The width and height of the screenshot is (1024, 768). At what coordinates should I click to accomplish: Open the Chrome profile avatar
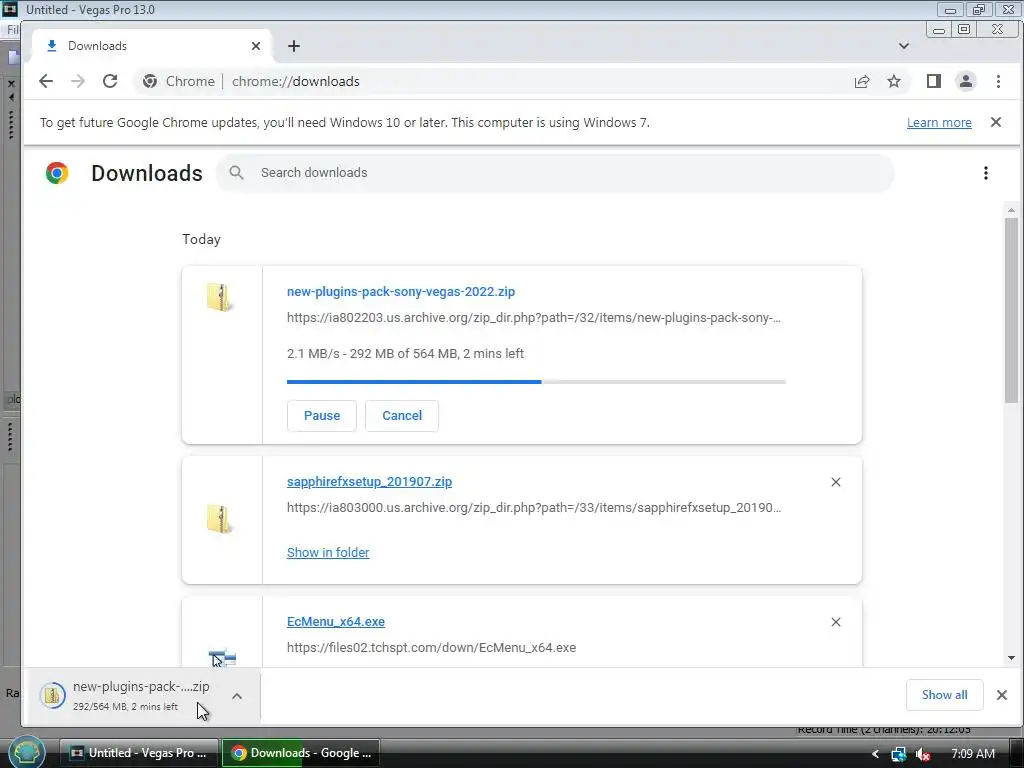pos(966,81)
